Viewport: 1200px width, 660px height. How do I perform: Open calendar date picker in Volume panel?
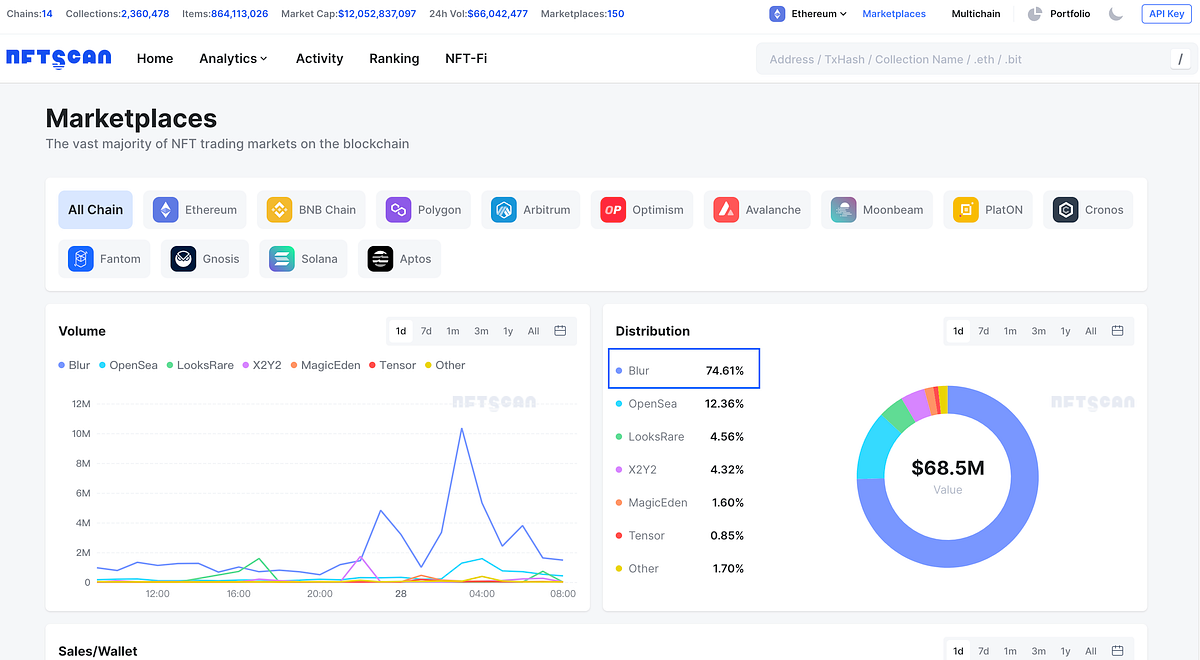pyautogui.click(x=560, y=331)
